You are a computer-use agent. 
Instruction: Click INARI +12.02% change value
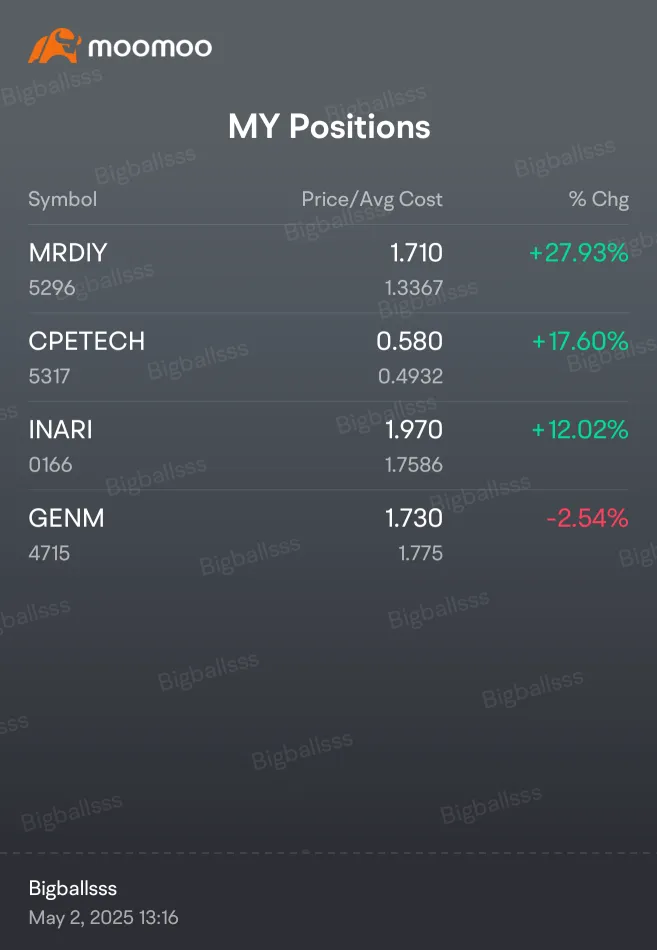580,430
